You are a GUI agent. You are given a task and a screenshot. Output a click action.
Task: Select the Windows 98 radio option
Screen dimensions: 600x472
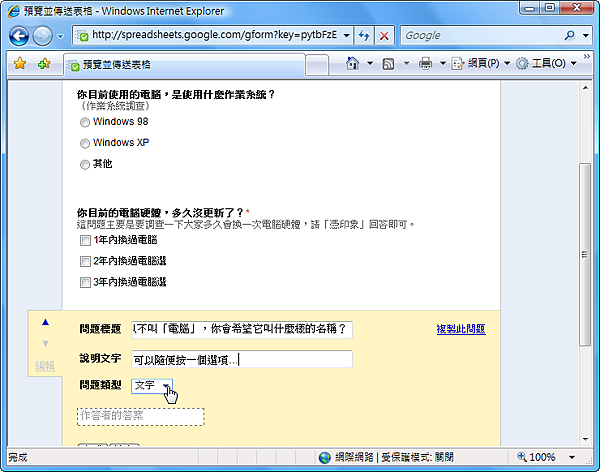85,122
